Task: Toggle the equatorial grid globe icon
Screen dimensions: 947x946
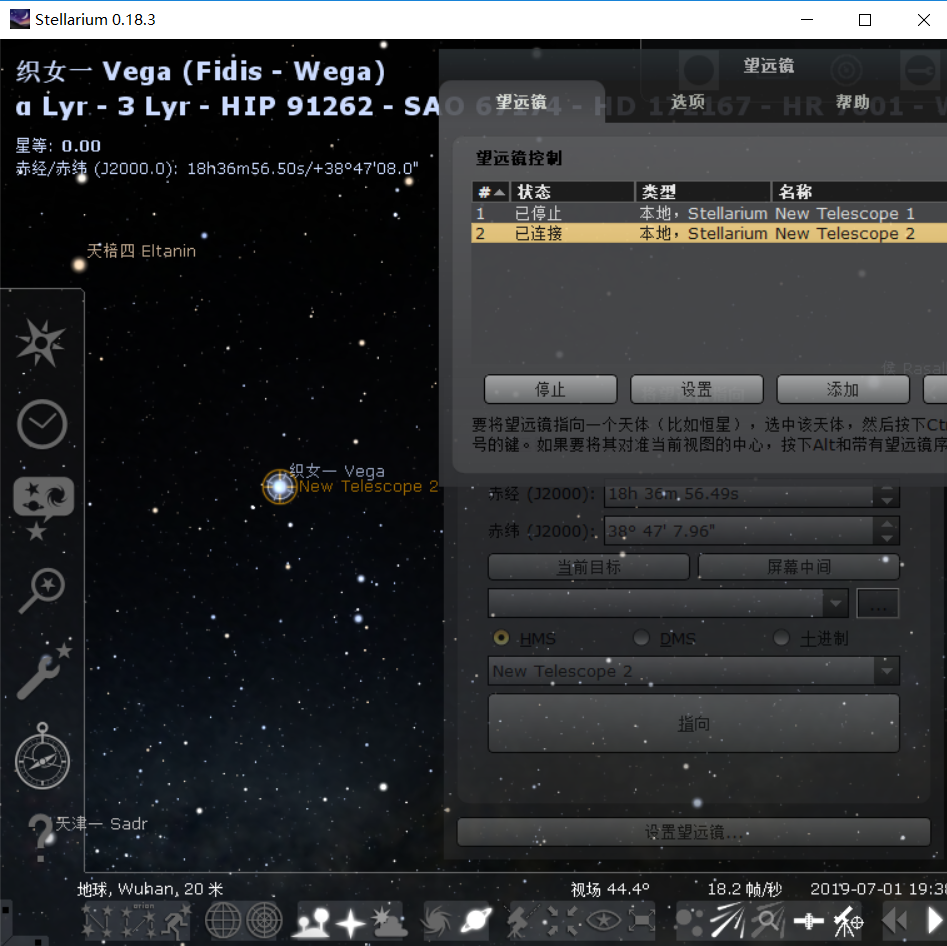Action: tap(223, 921)
